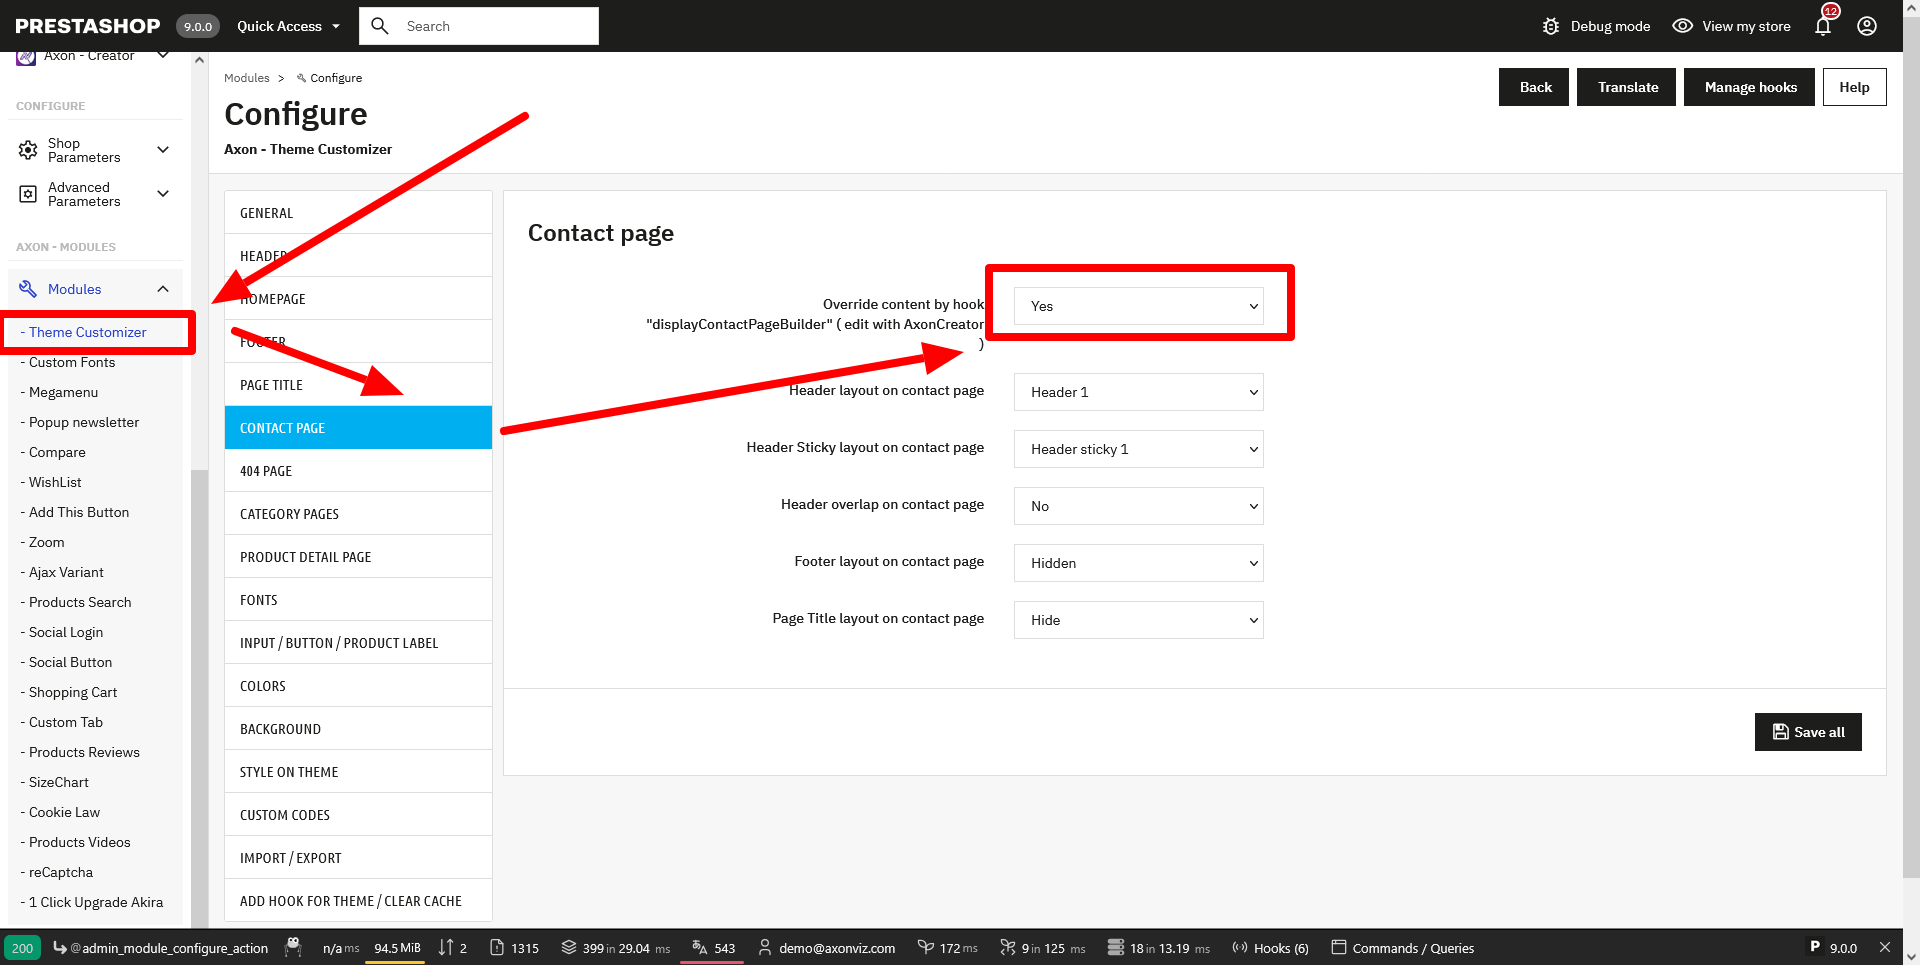Viewport: 1920px width, 965px height.
Task: Open the Quick Access dropdown
Action: [x=288, y=26]
